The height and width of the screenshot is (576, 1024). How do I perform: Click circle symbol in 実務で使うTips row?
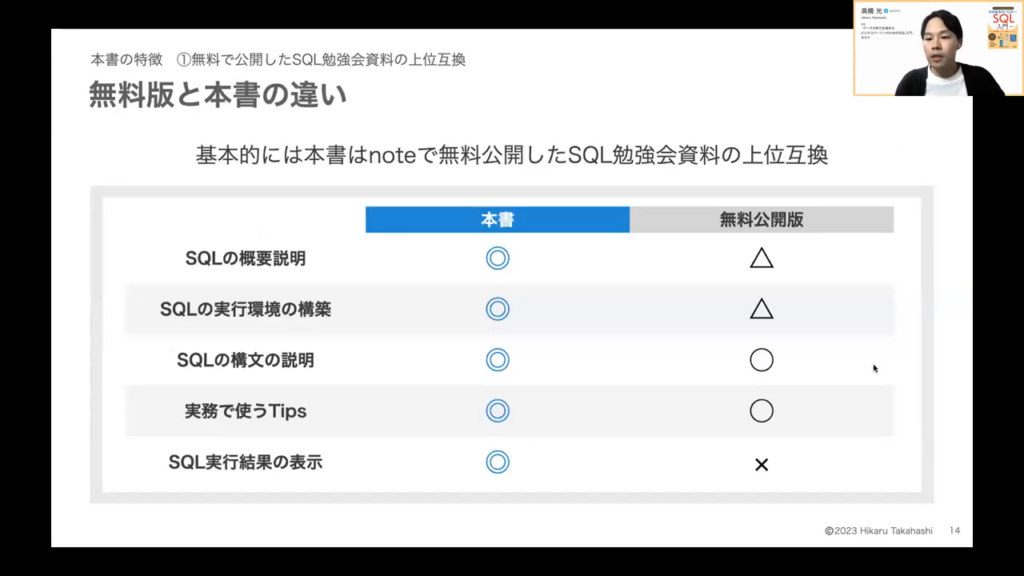click(761, 411)
